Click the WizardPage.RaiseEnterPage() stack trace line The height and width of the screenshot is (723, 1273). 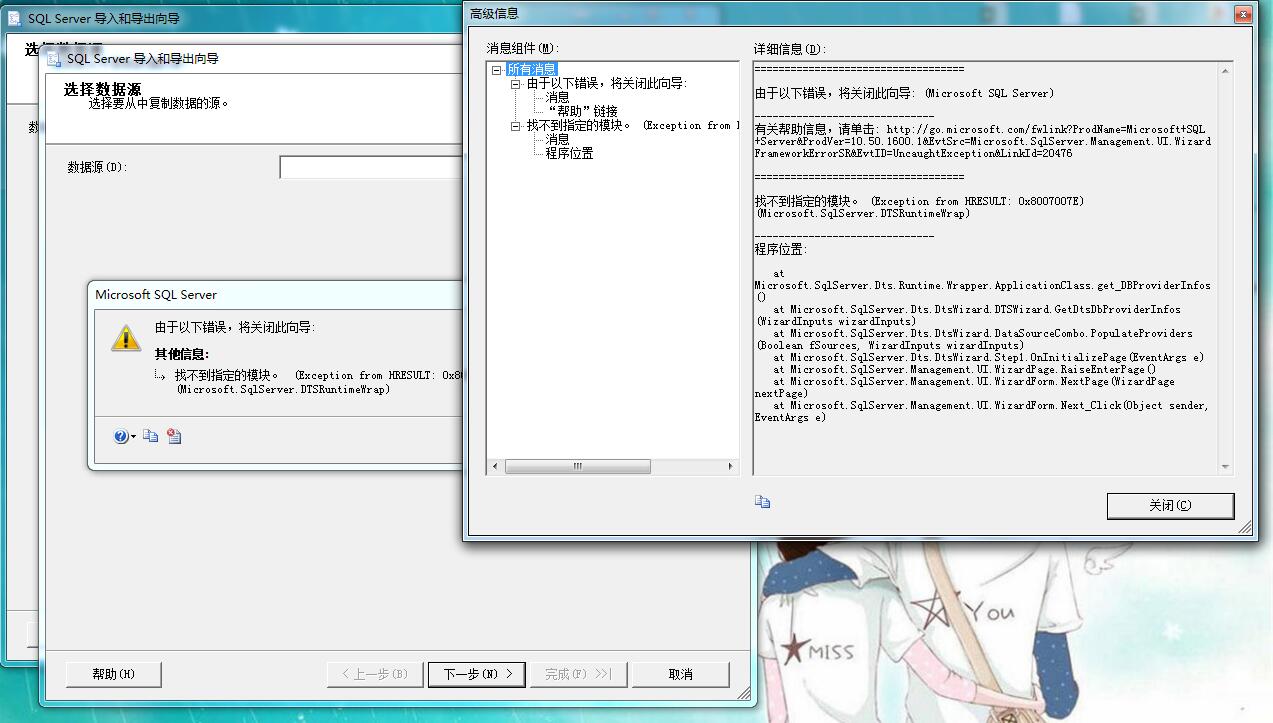[x=964, y=369]
